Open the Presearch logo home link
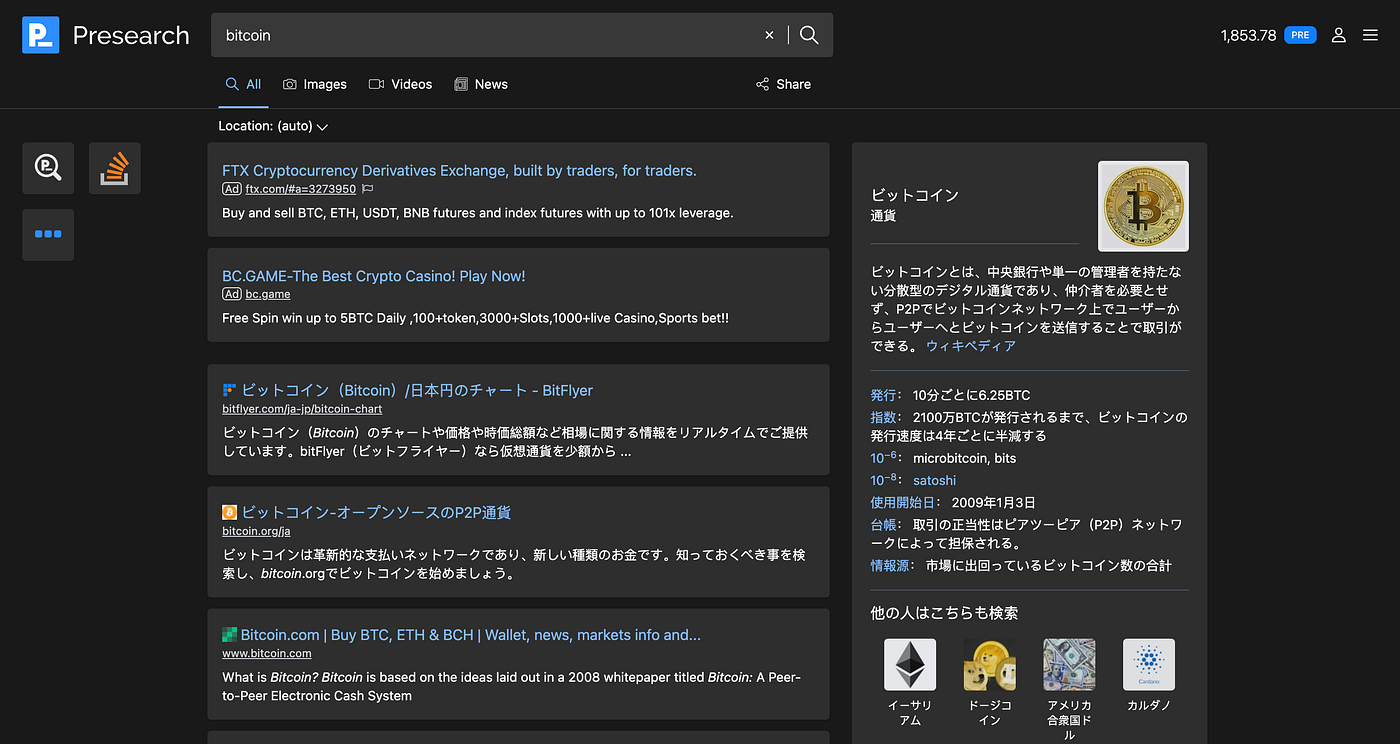Viewport: 1400px width, 744px height. pyautogui.click(x=105, y=35)
